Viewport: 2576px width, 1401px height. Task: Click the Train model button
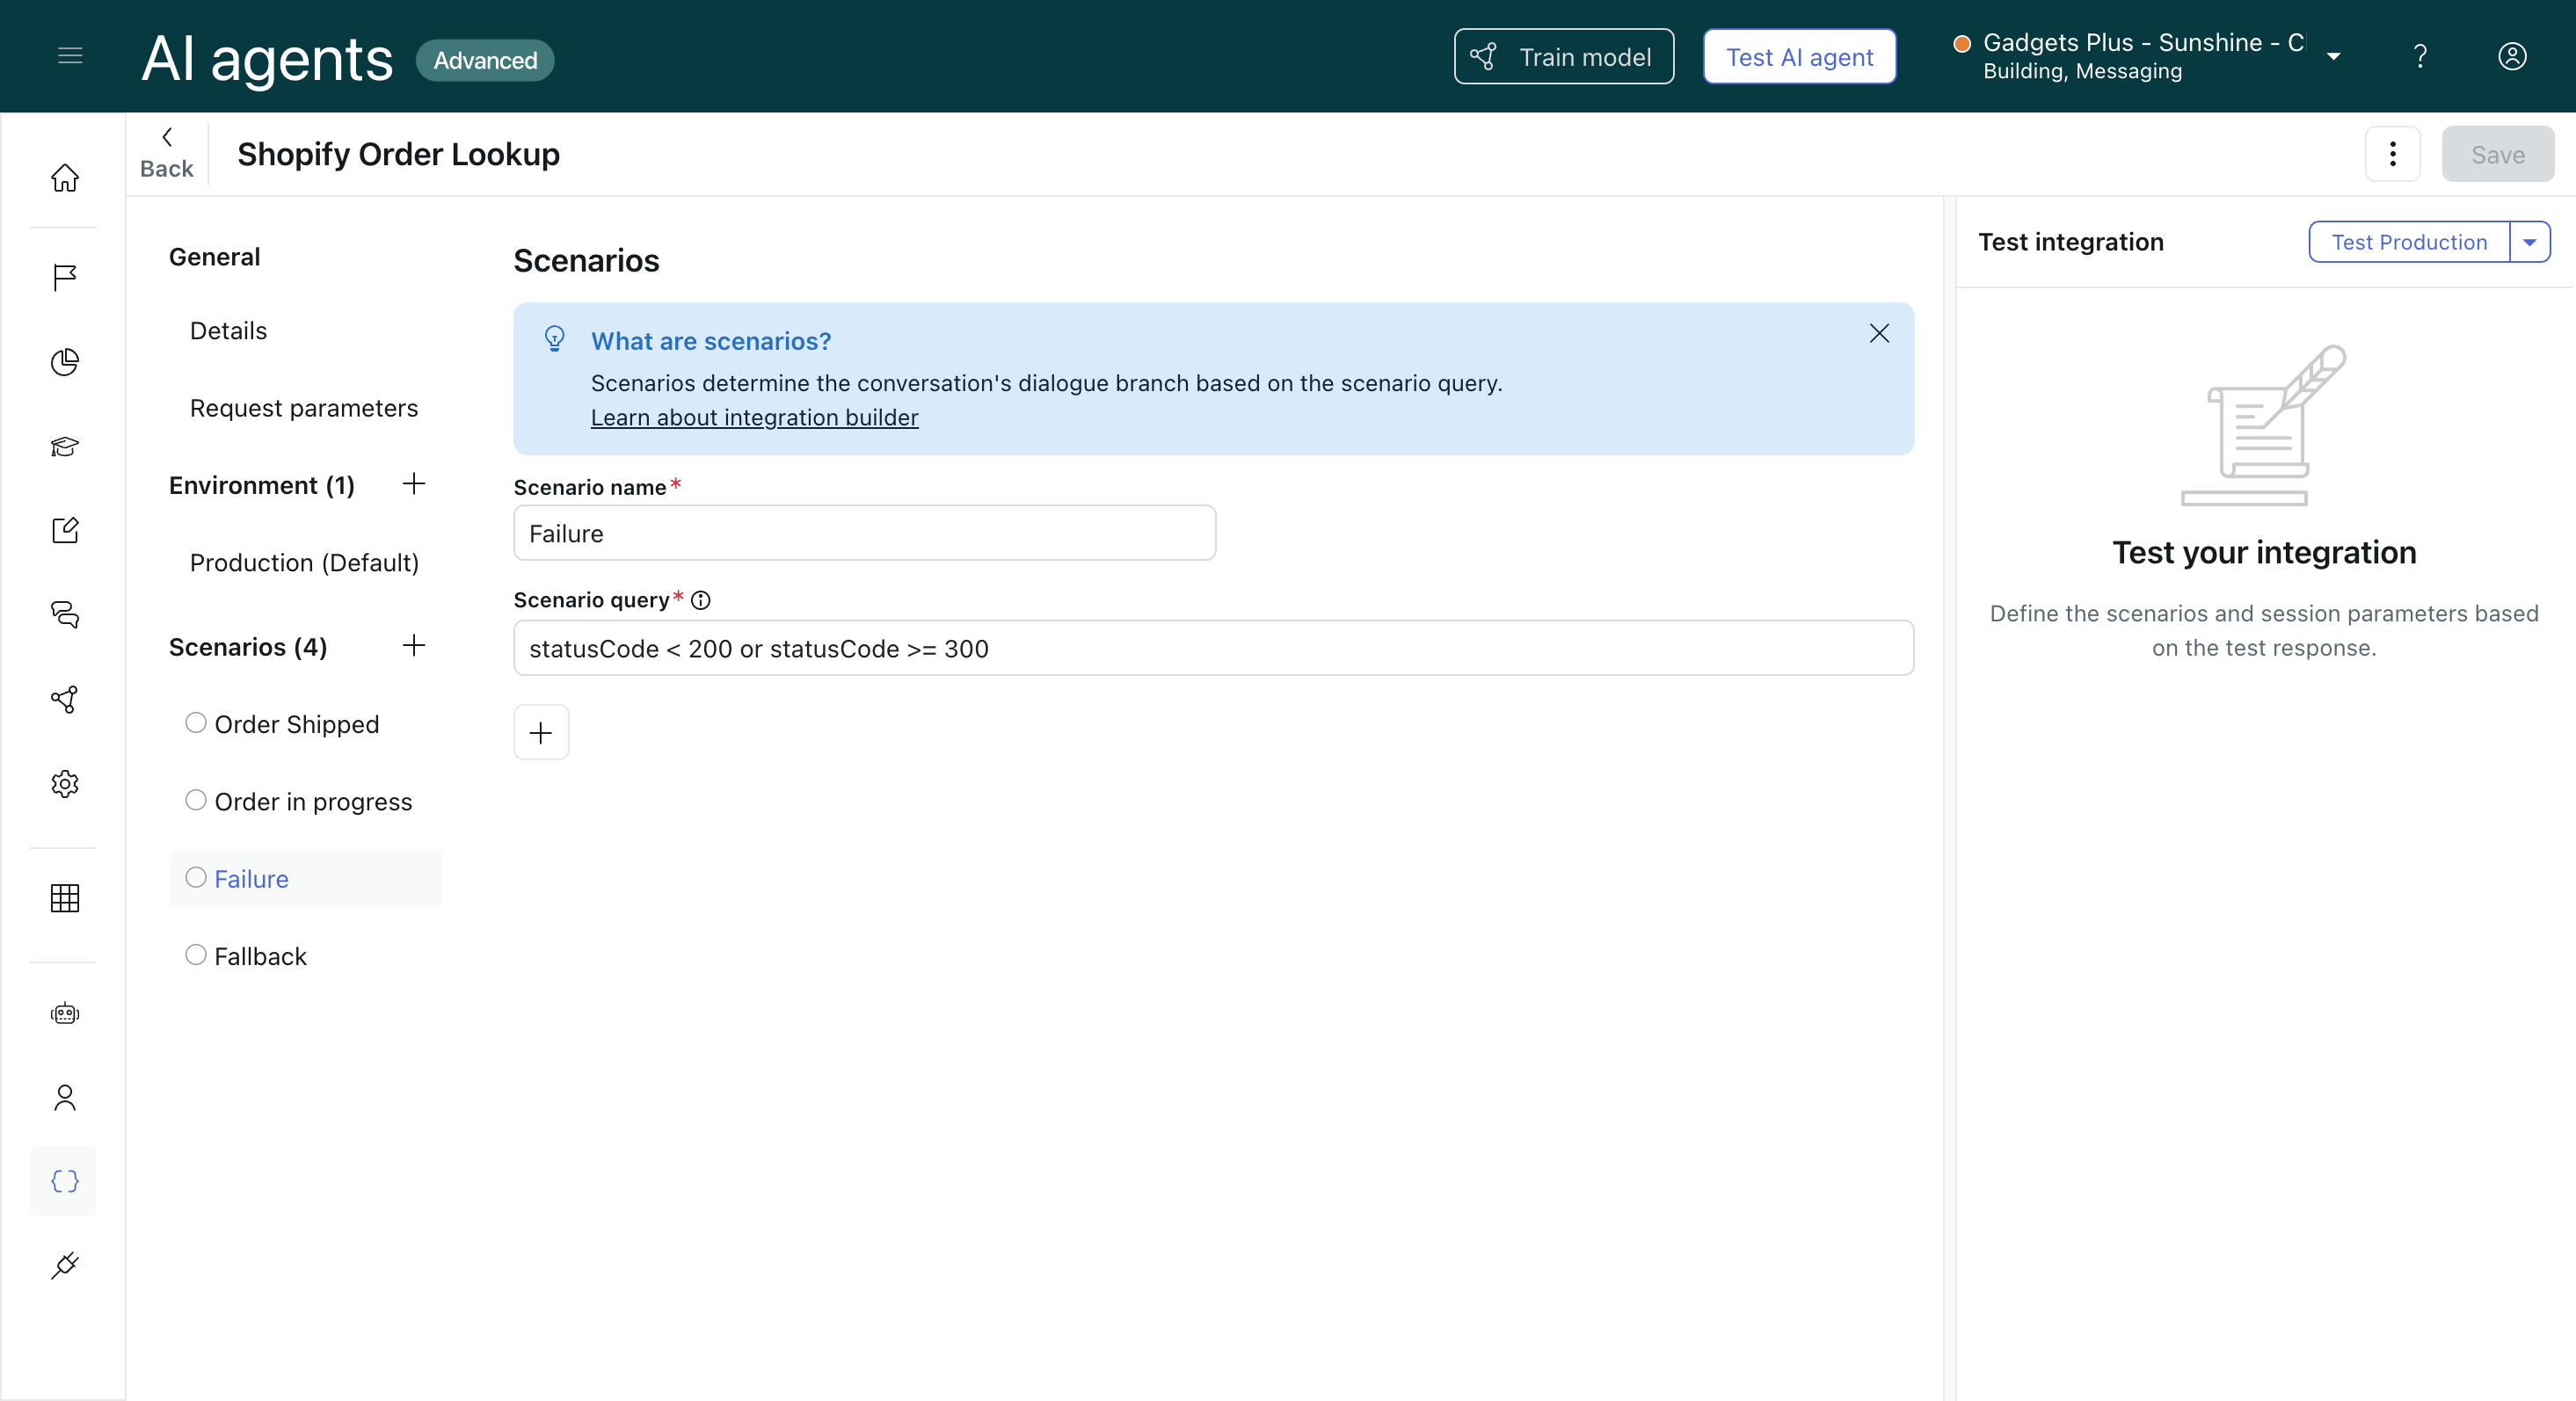[1563, 57]
